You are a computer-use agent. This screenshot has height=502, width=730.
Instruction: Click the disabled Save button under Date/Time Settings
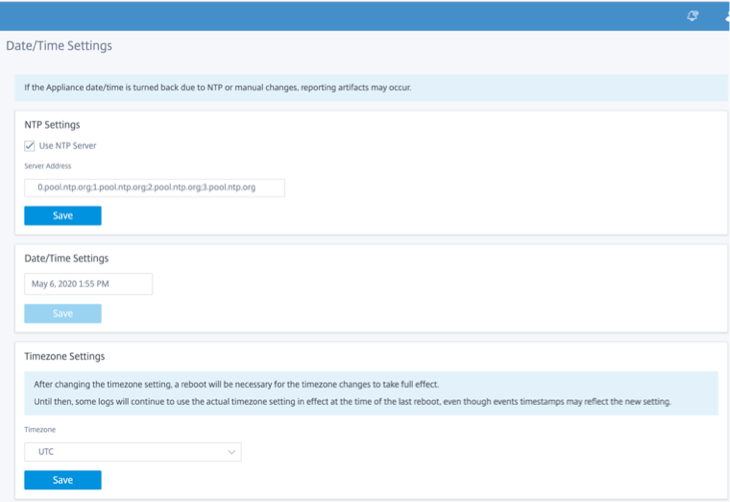coord(63,313)
